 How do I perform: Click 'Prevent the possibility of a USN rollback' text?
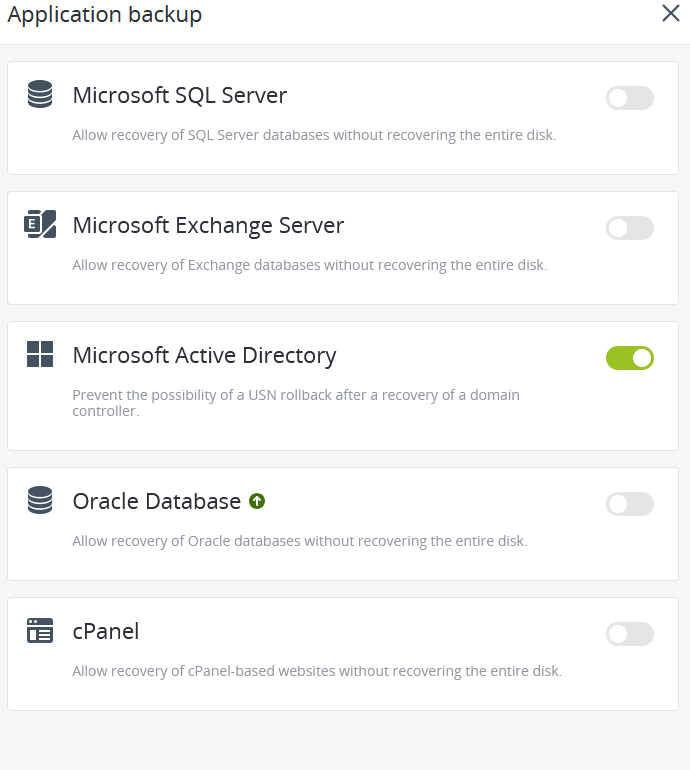[296, 403]
